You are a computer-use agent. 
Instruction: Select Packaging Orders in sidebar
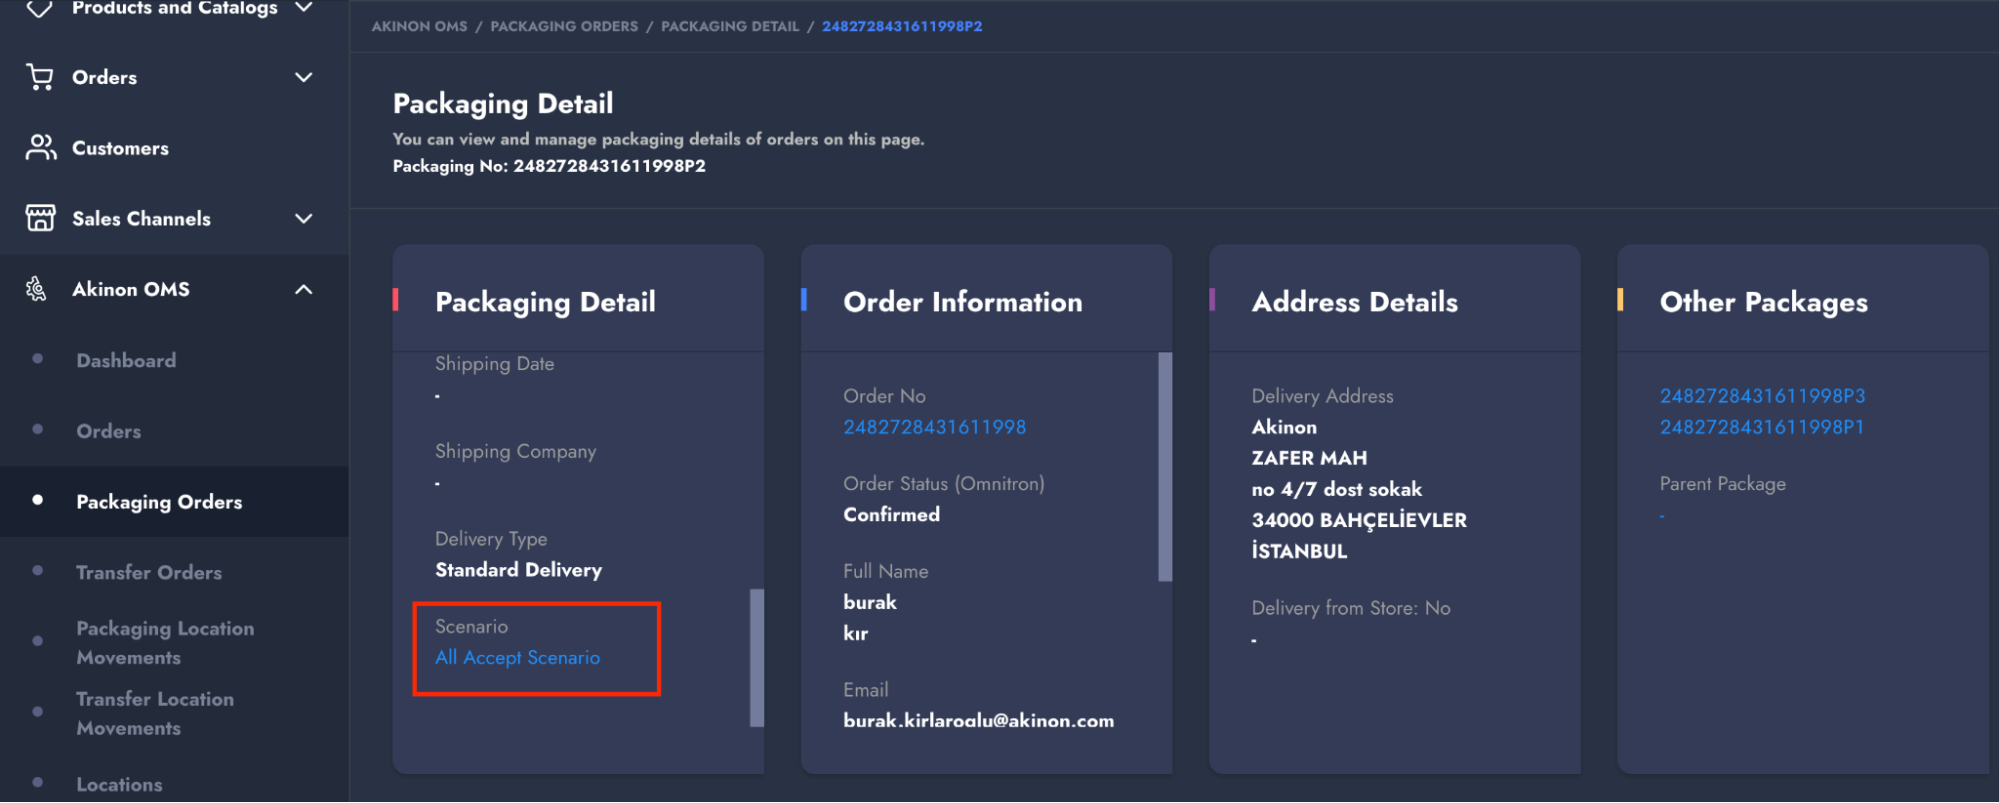click(x=159, y=502)
